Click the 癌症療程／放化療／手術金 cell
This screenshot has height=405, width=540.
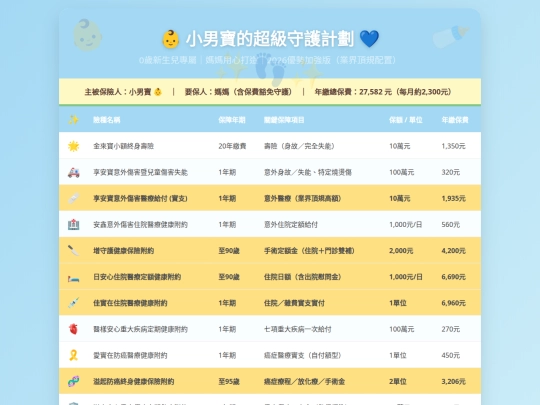pyautogui.click(x=304, y=382)
